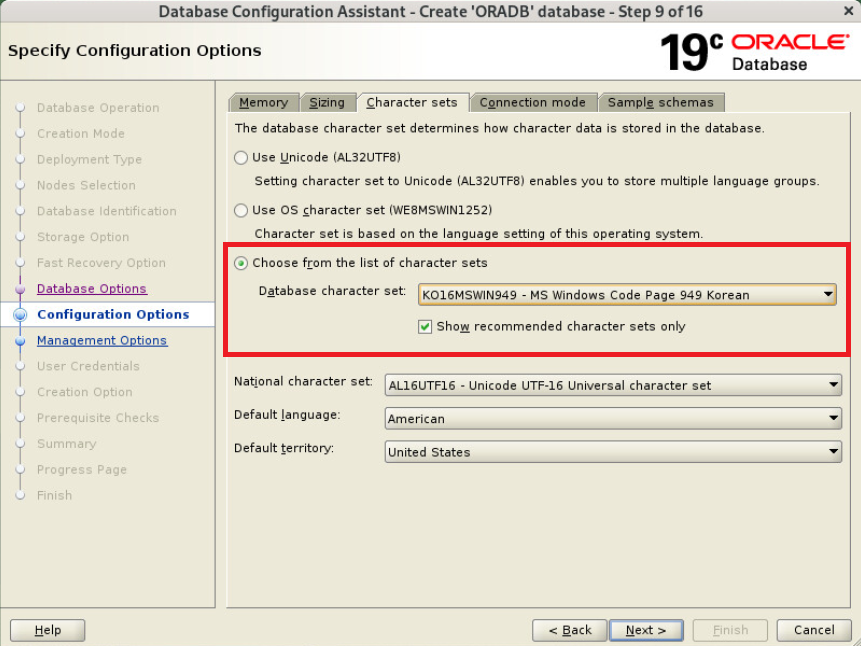Click the Oracle 19c Database logo
Viewport: 861px width, 646px height.
[754, 52]
